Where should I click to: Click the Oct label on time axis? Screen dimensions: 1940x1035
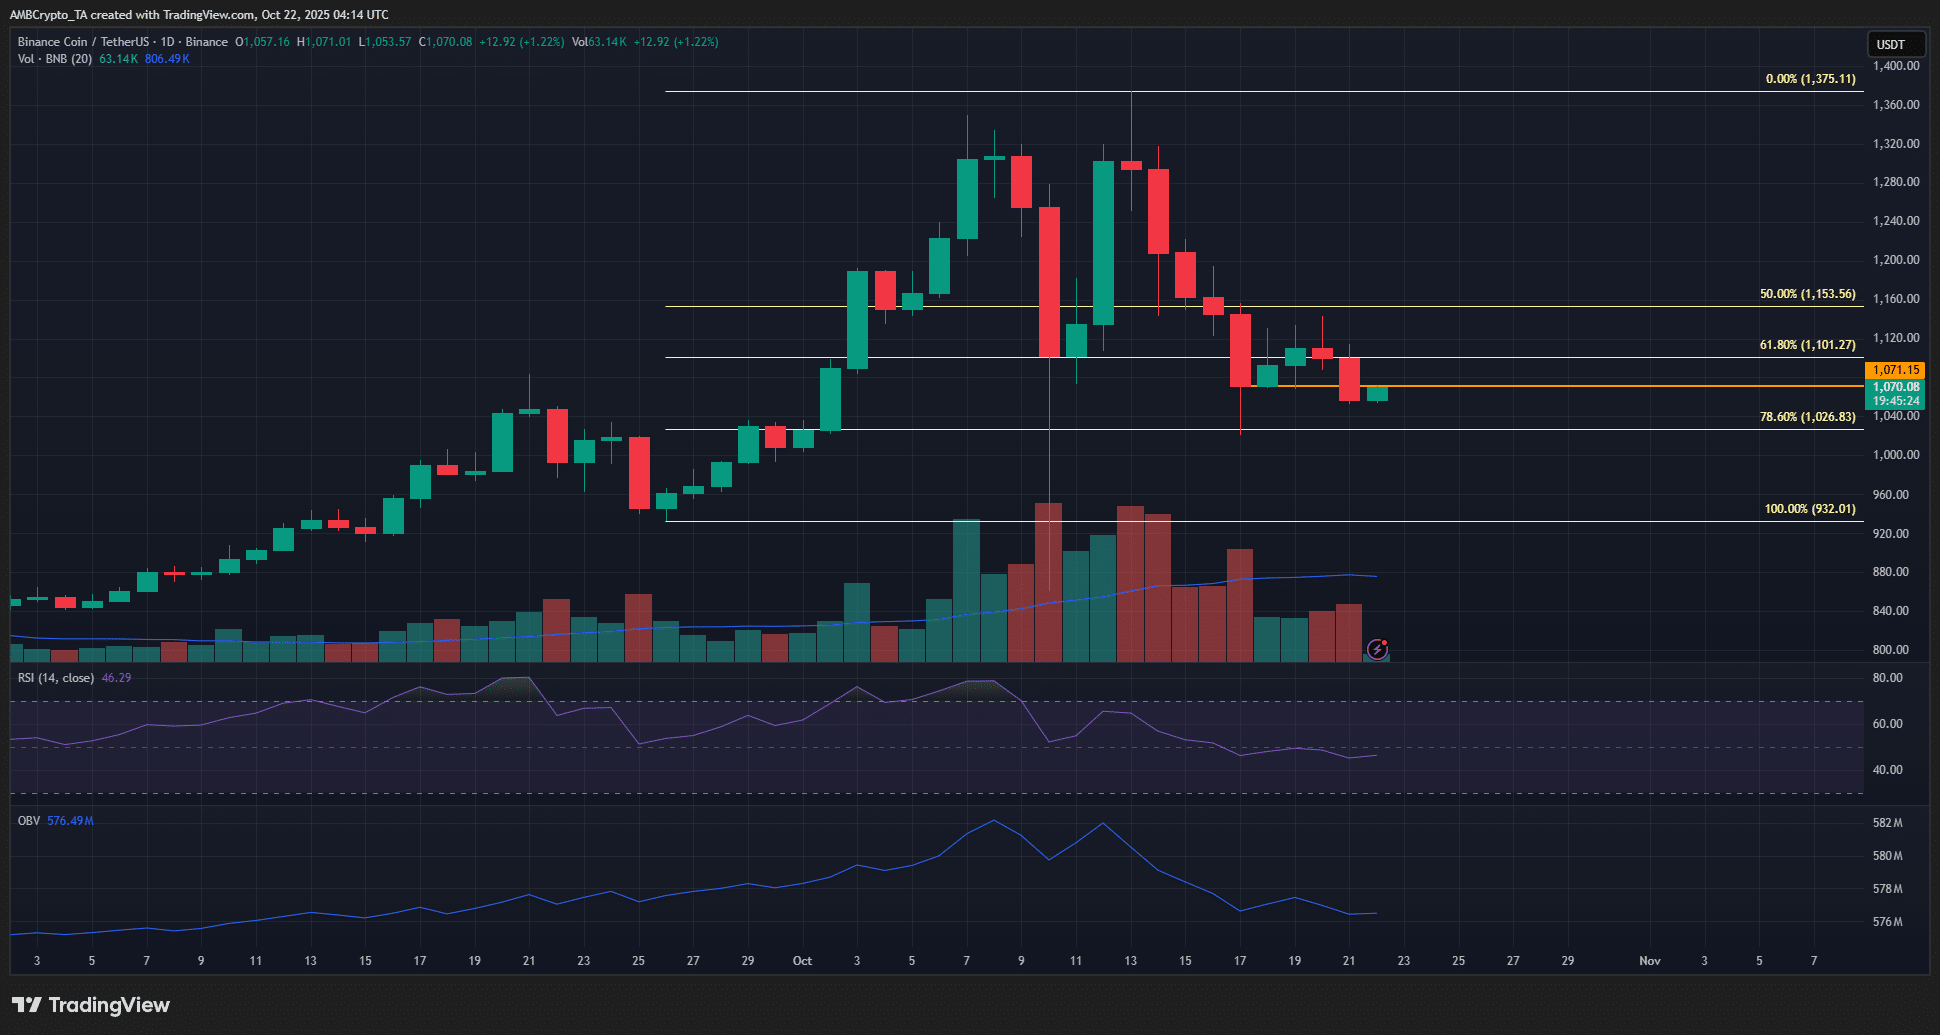point(802,961)
